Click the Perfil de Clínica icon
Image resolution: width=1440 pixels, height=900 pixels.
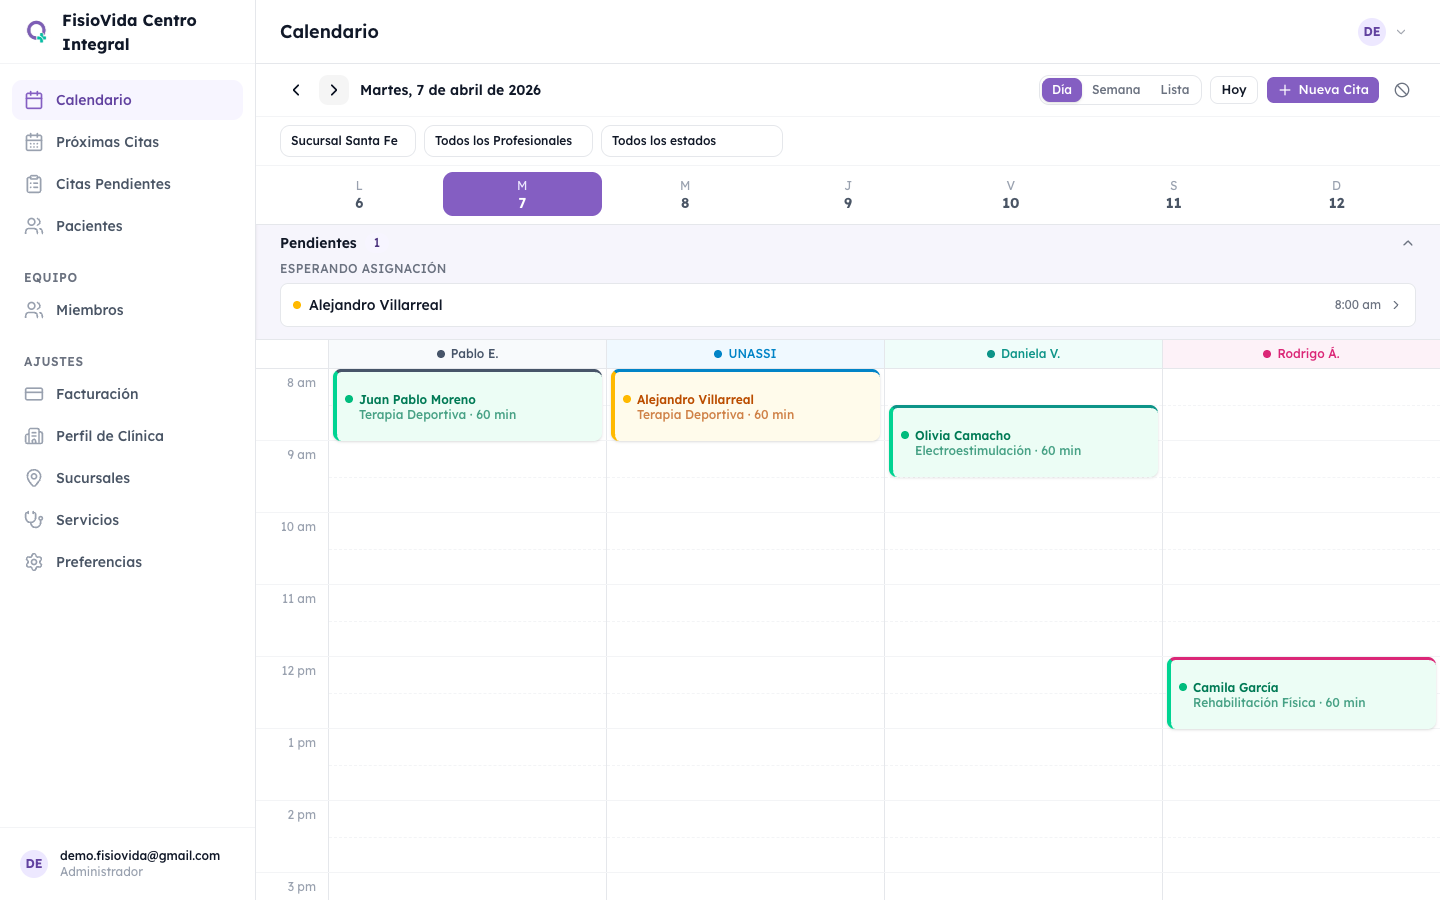(35, 435)
